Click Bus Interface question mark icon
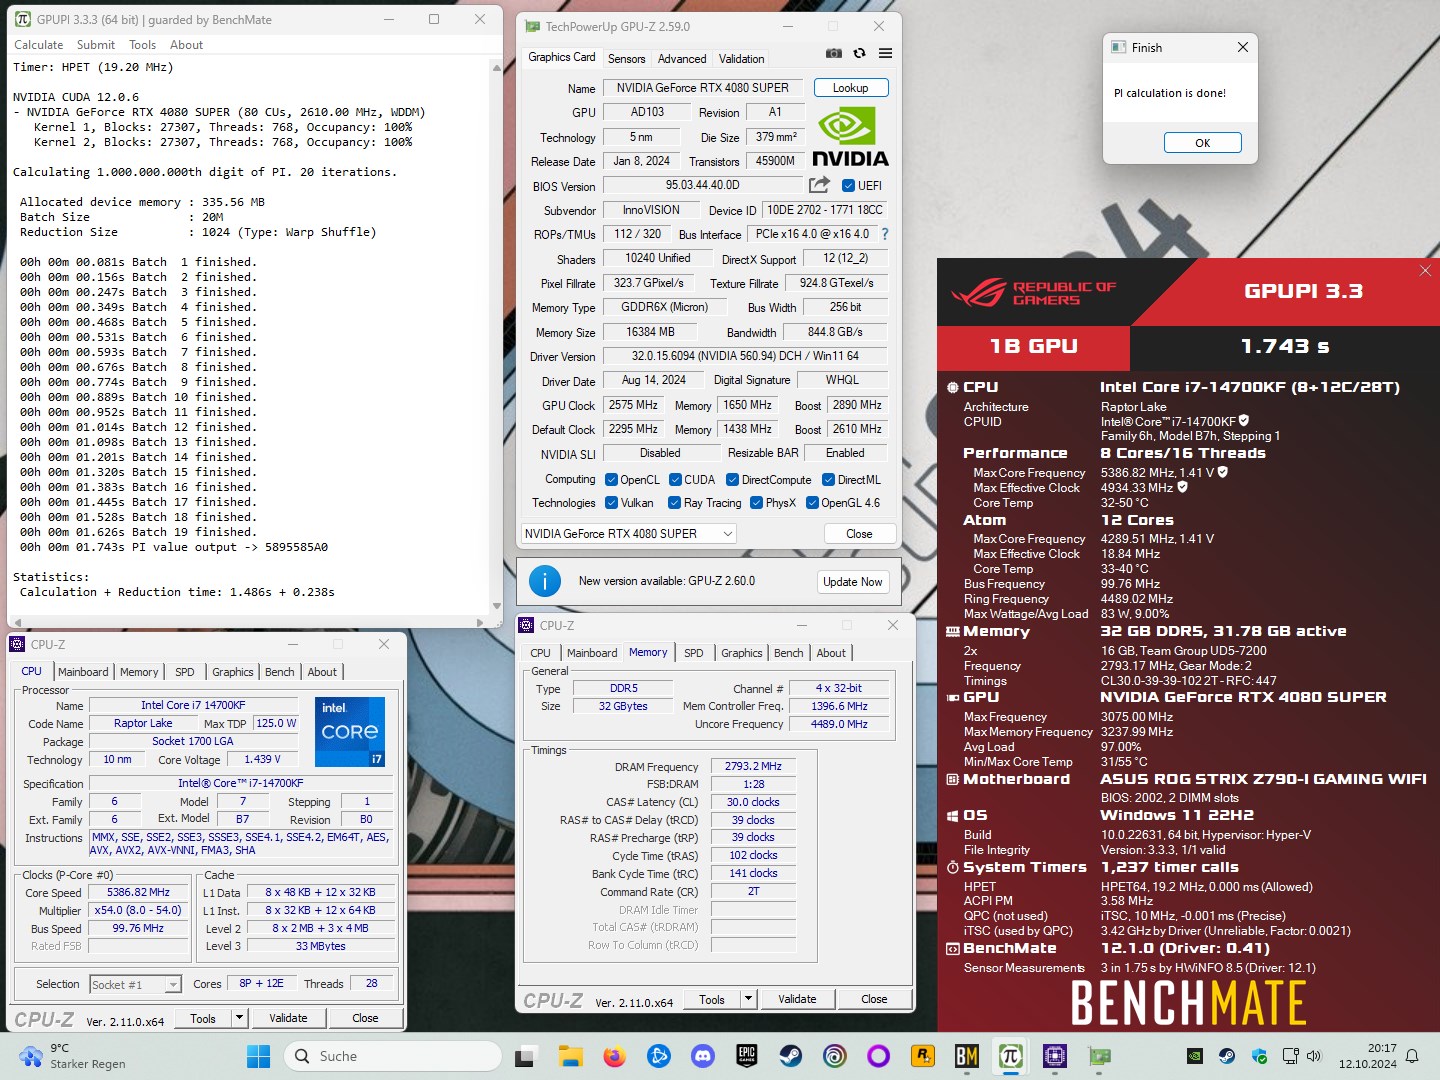The width and height of the screenshot is (1440, 1080). point(884,234)
